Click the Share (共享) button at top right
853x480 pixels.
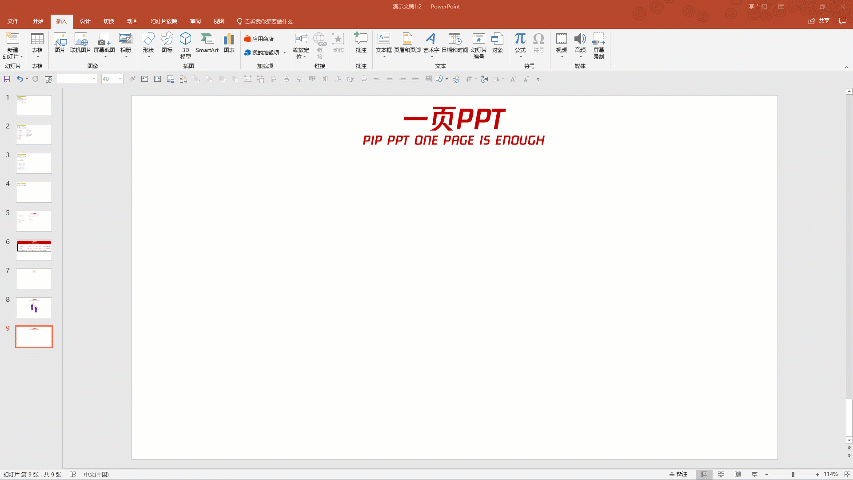820,20
